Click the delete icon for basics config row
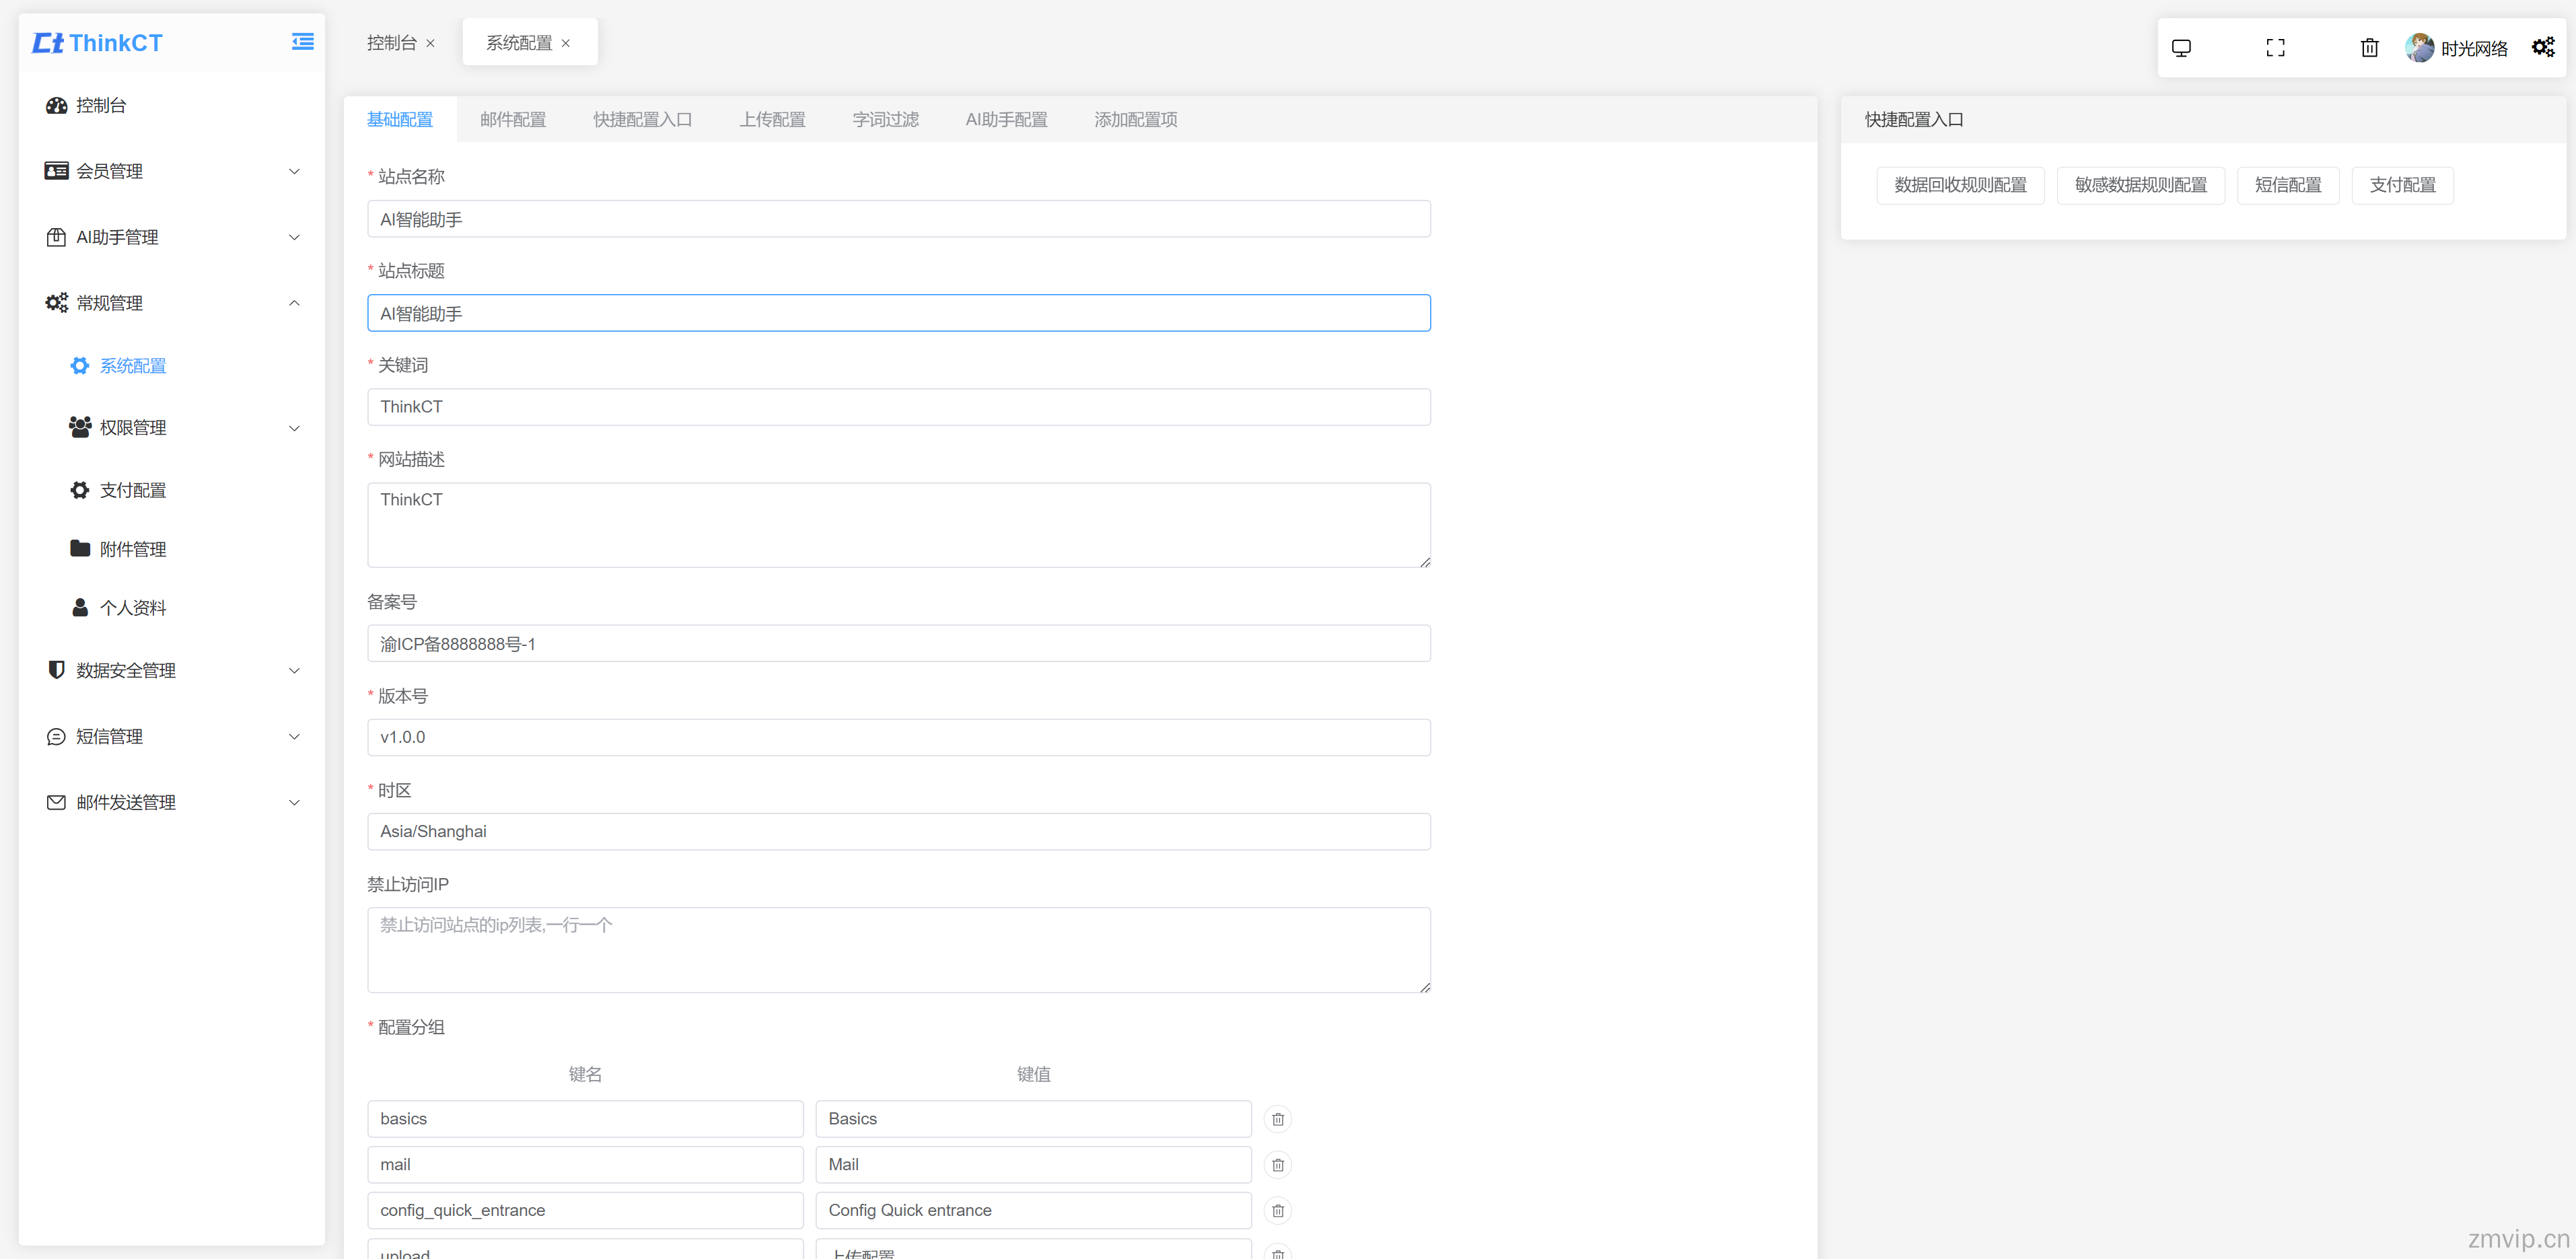 tap(1280, 1118)
